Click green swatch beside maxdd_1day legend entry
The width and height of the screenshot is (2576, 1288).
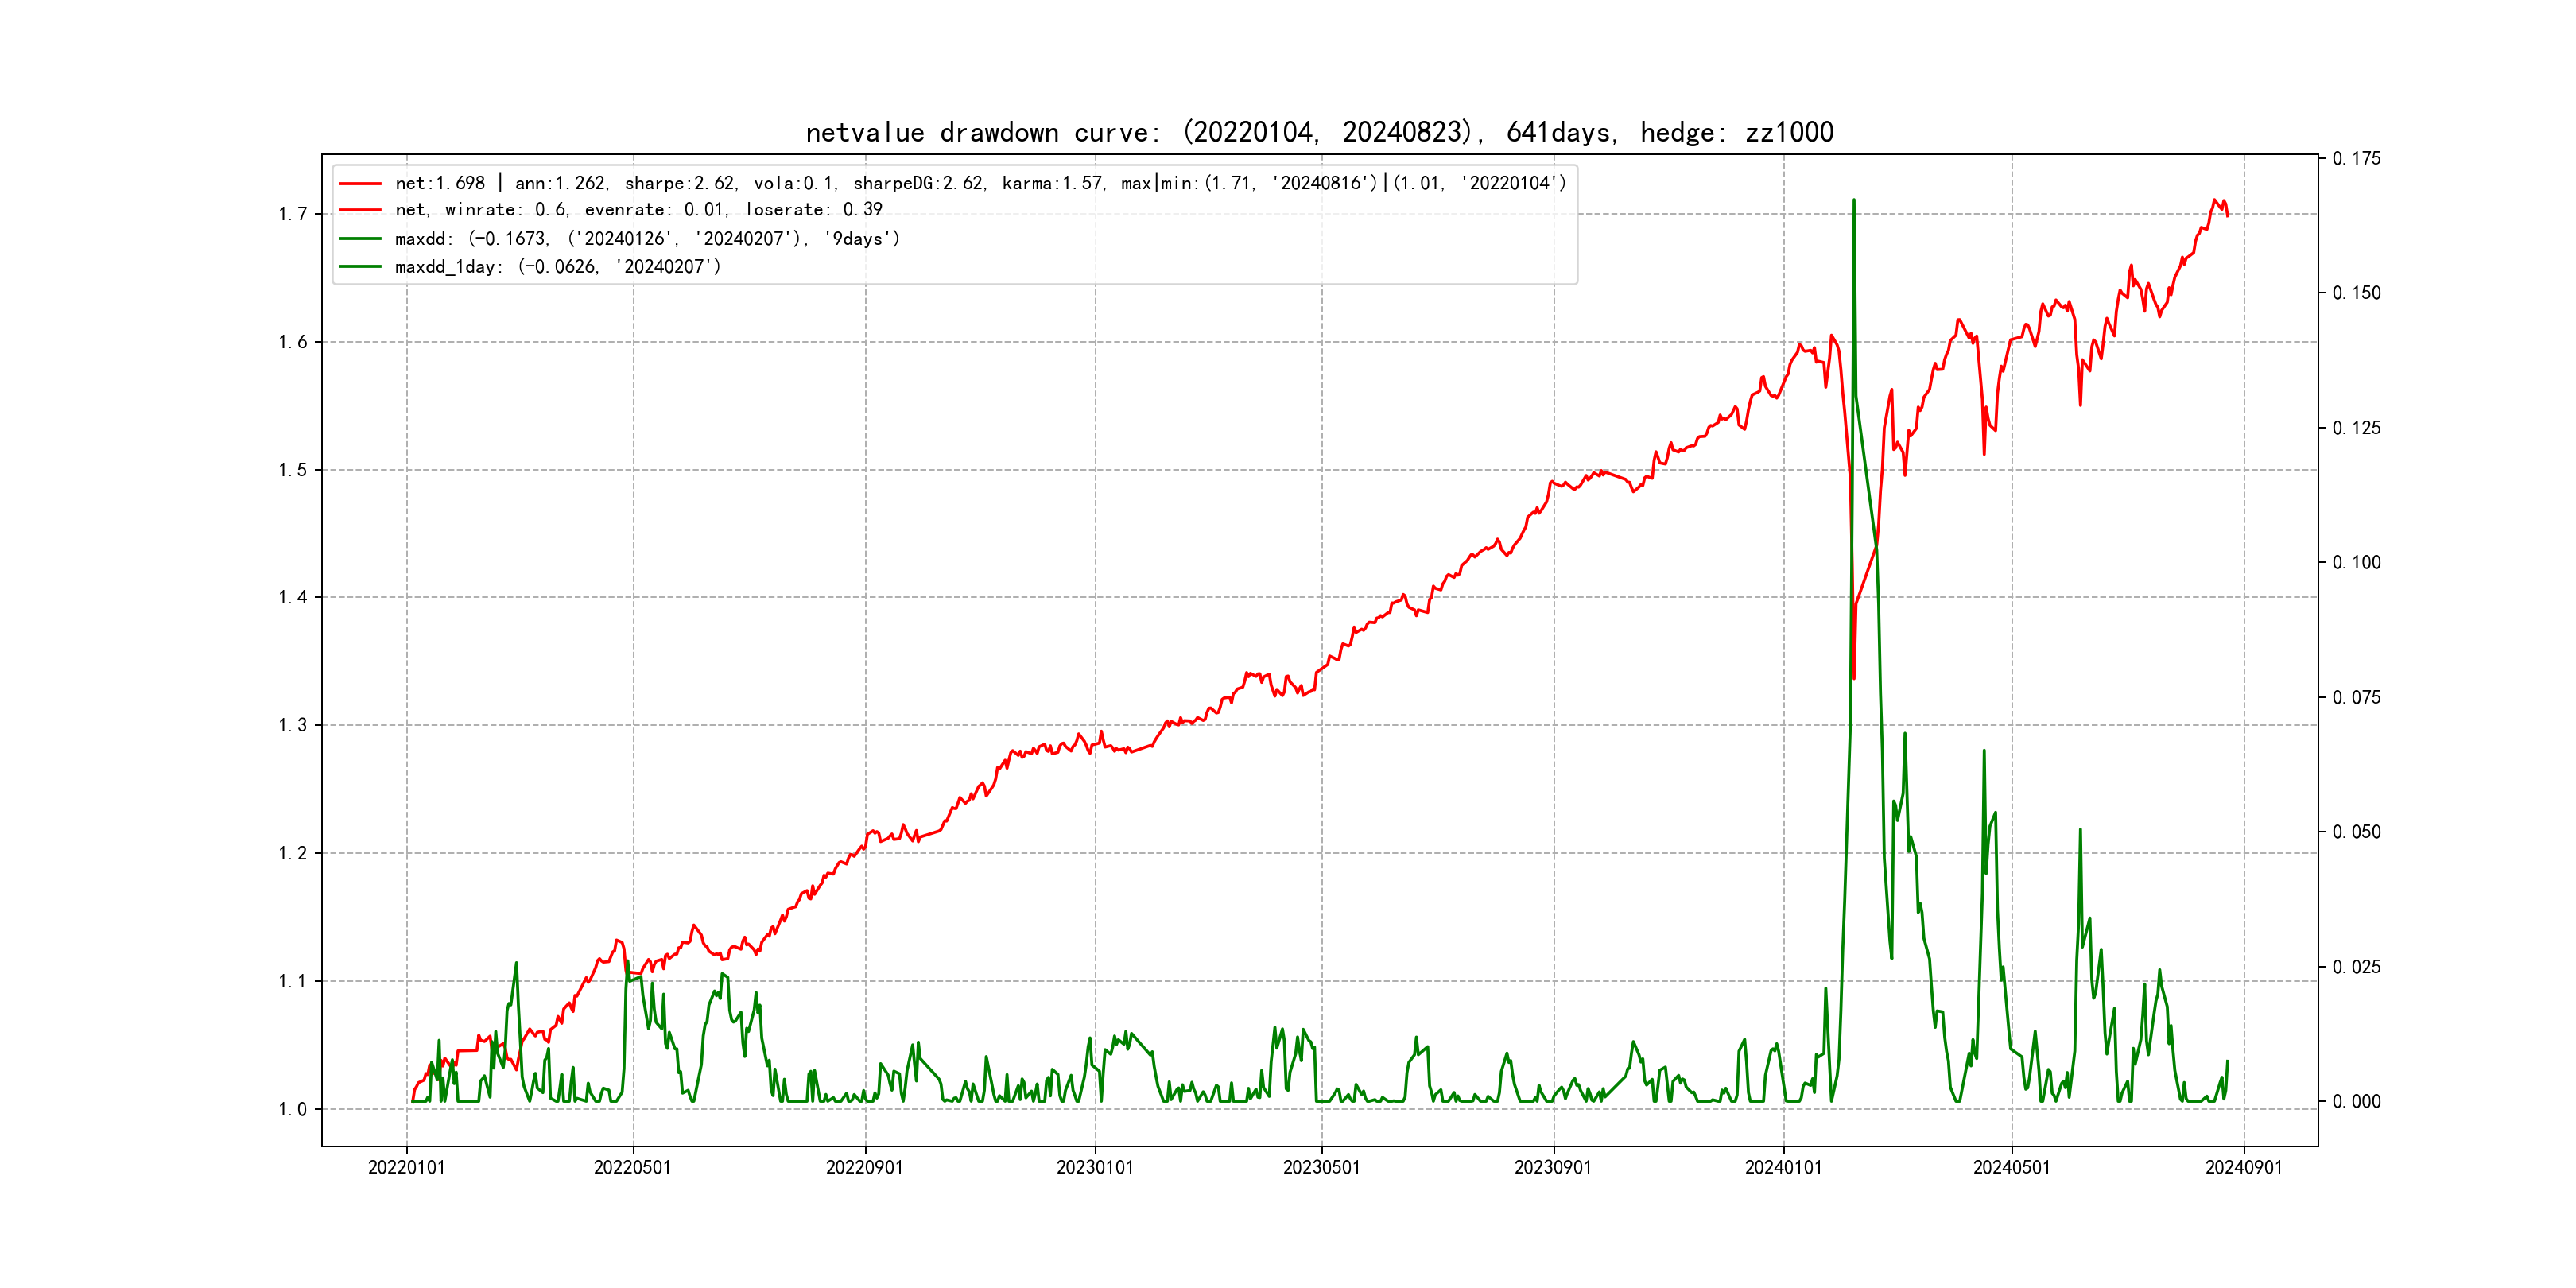[360, 267]
